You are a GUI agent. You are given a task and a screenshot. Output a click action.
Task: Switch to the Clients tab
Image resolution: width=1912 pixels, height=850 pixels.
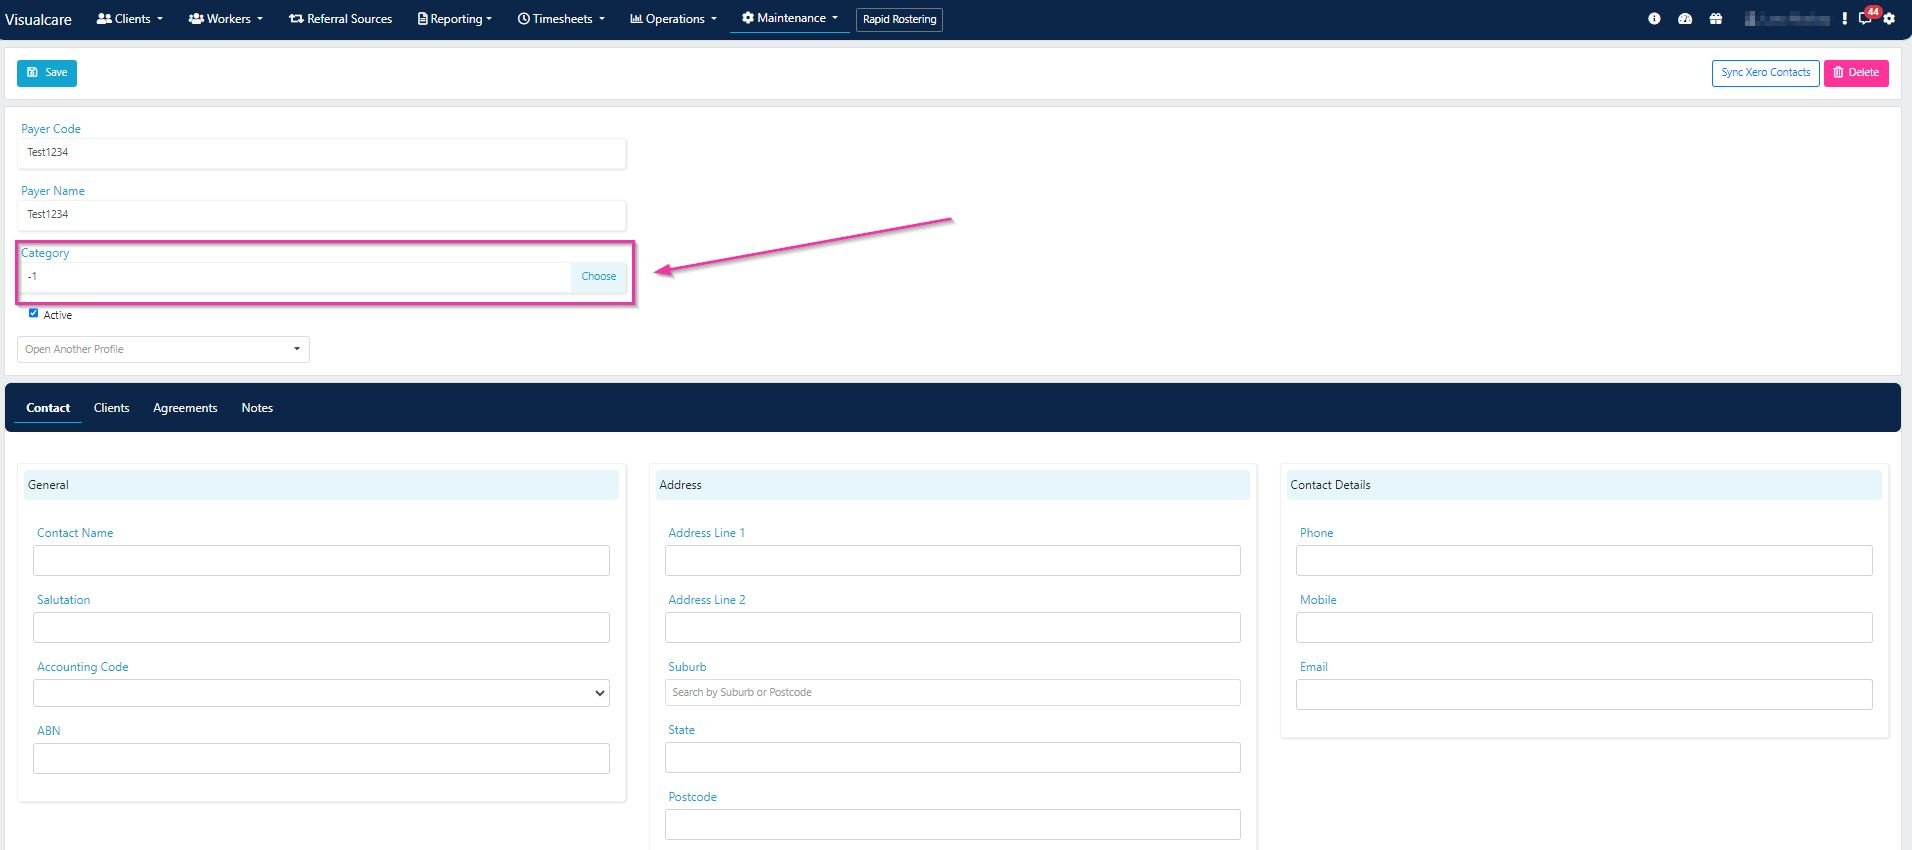[111, 408]
